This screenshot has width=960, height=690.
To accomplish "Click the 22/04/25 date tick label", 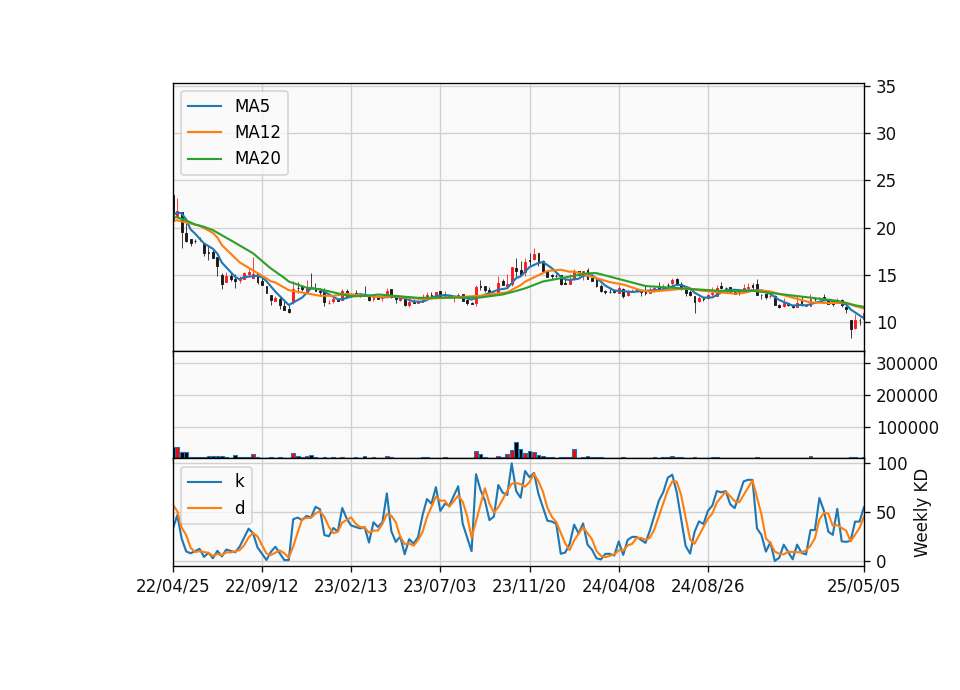I will tap(173, 586).
